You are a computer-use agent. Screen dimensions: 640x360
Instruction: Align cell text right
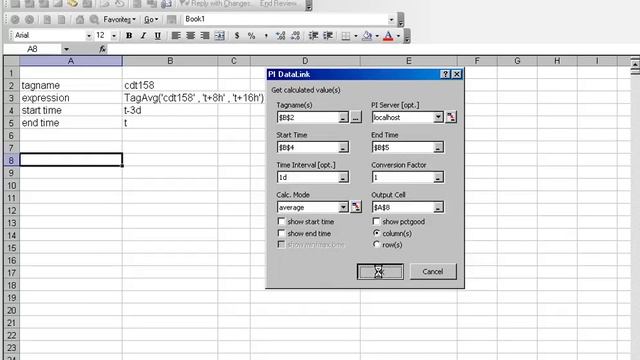[205, 36]
